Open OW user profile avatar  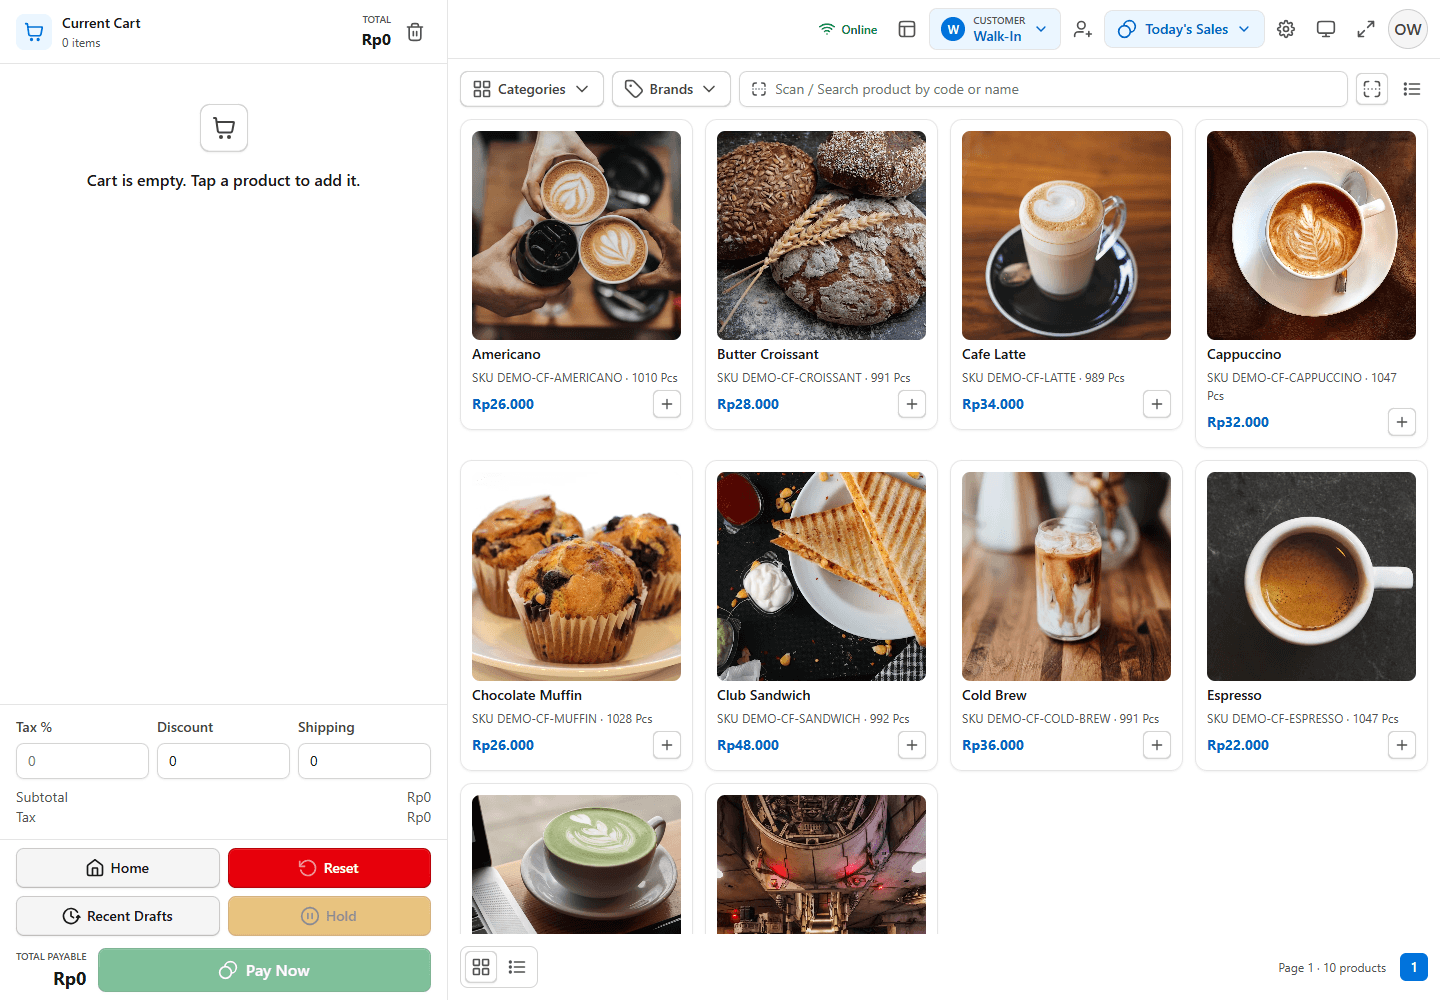pos(1408,29)
